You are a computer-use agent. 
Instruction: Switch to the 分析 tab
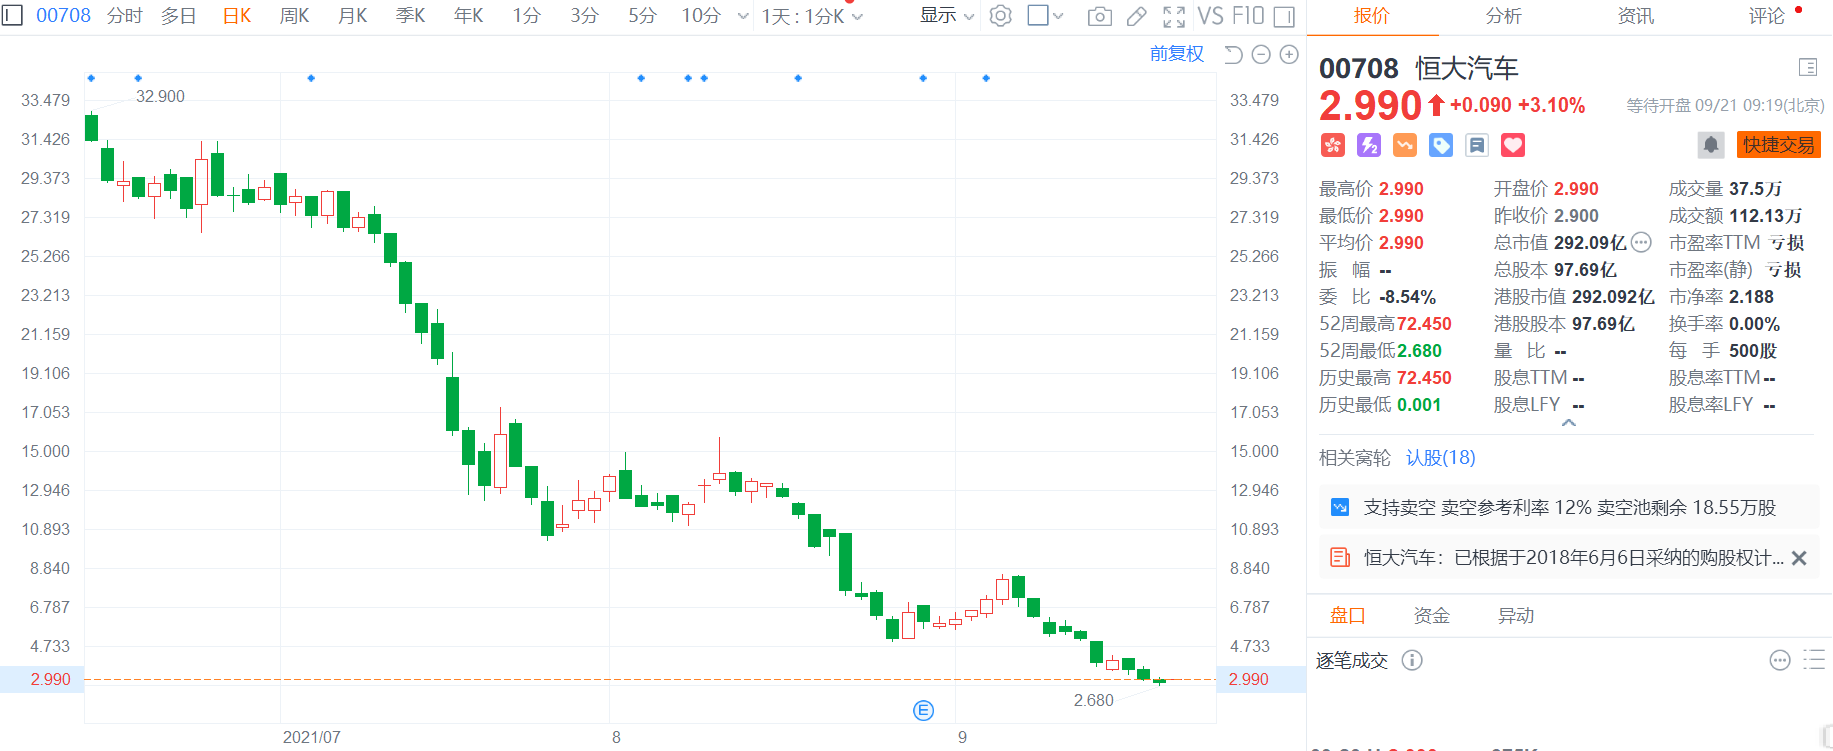1503,16
